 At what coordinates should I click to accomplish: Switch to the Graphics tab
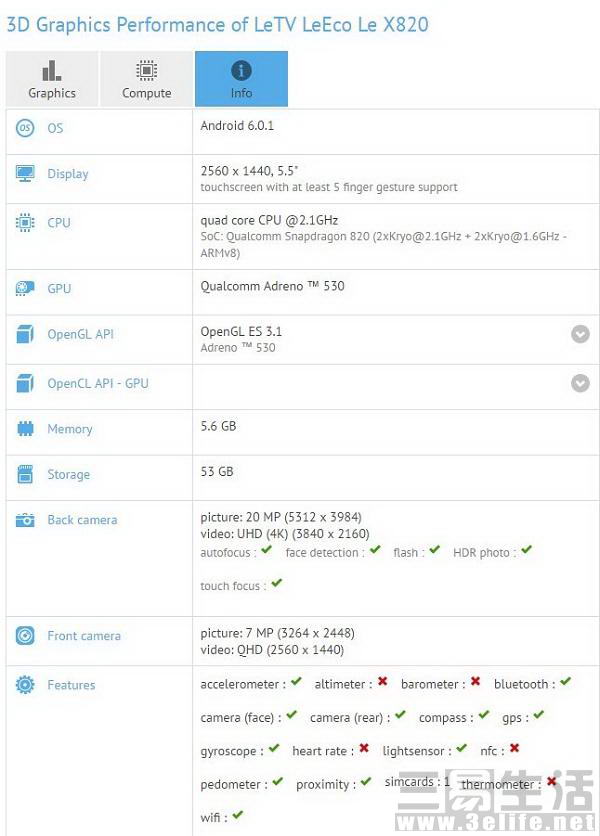click(x=52, y=79)
